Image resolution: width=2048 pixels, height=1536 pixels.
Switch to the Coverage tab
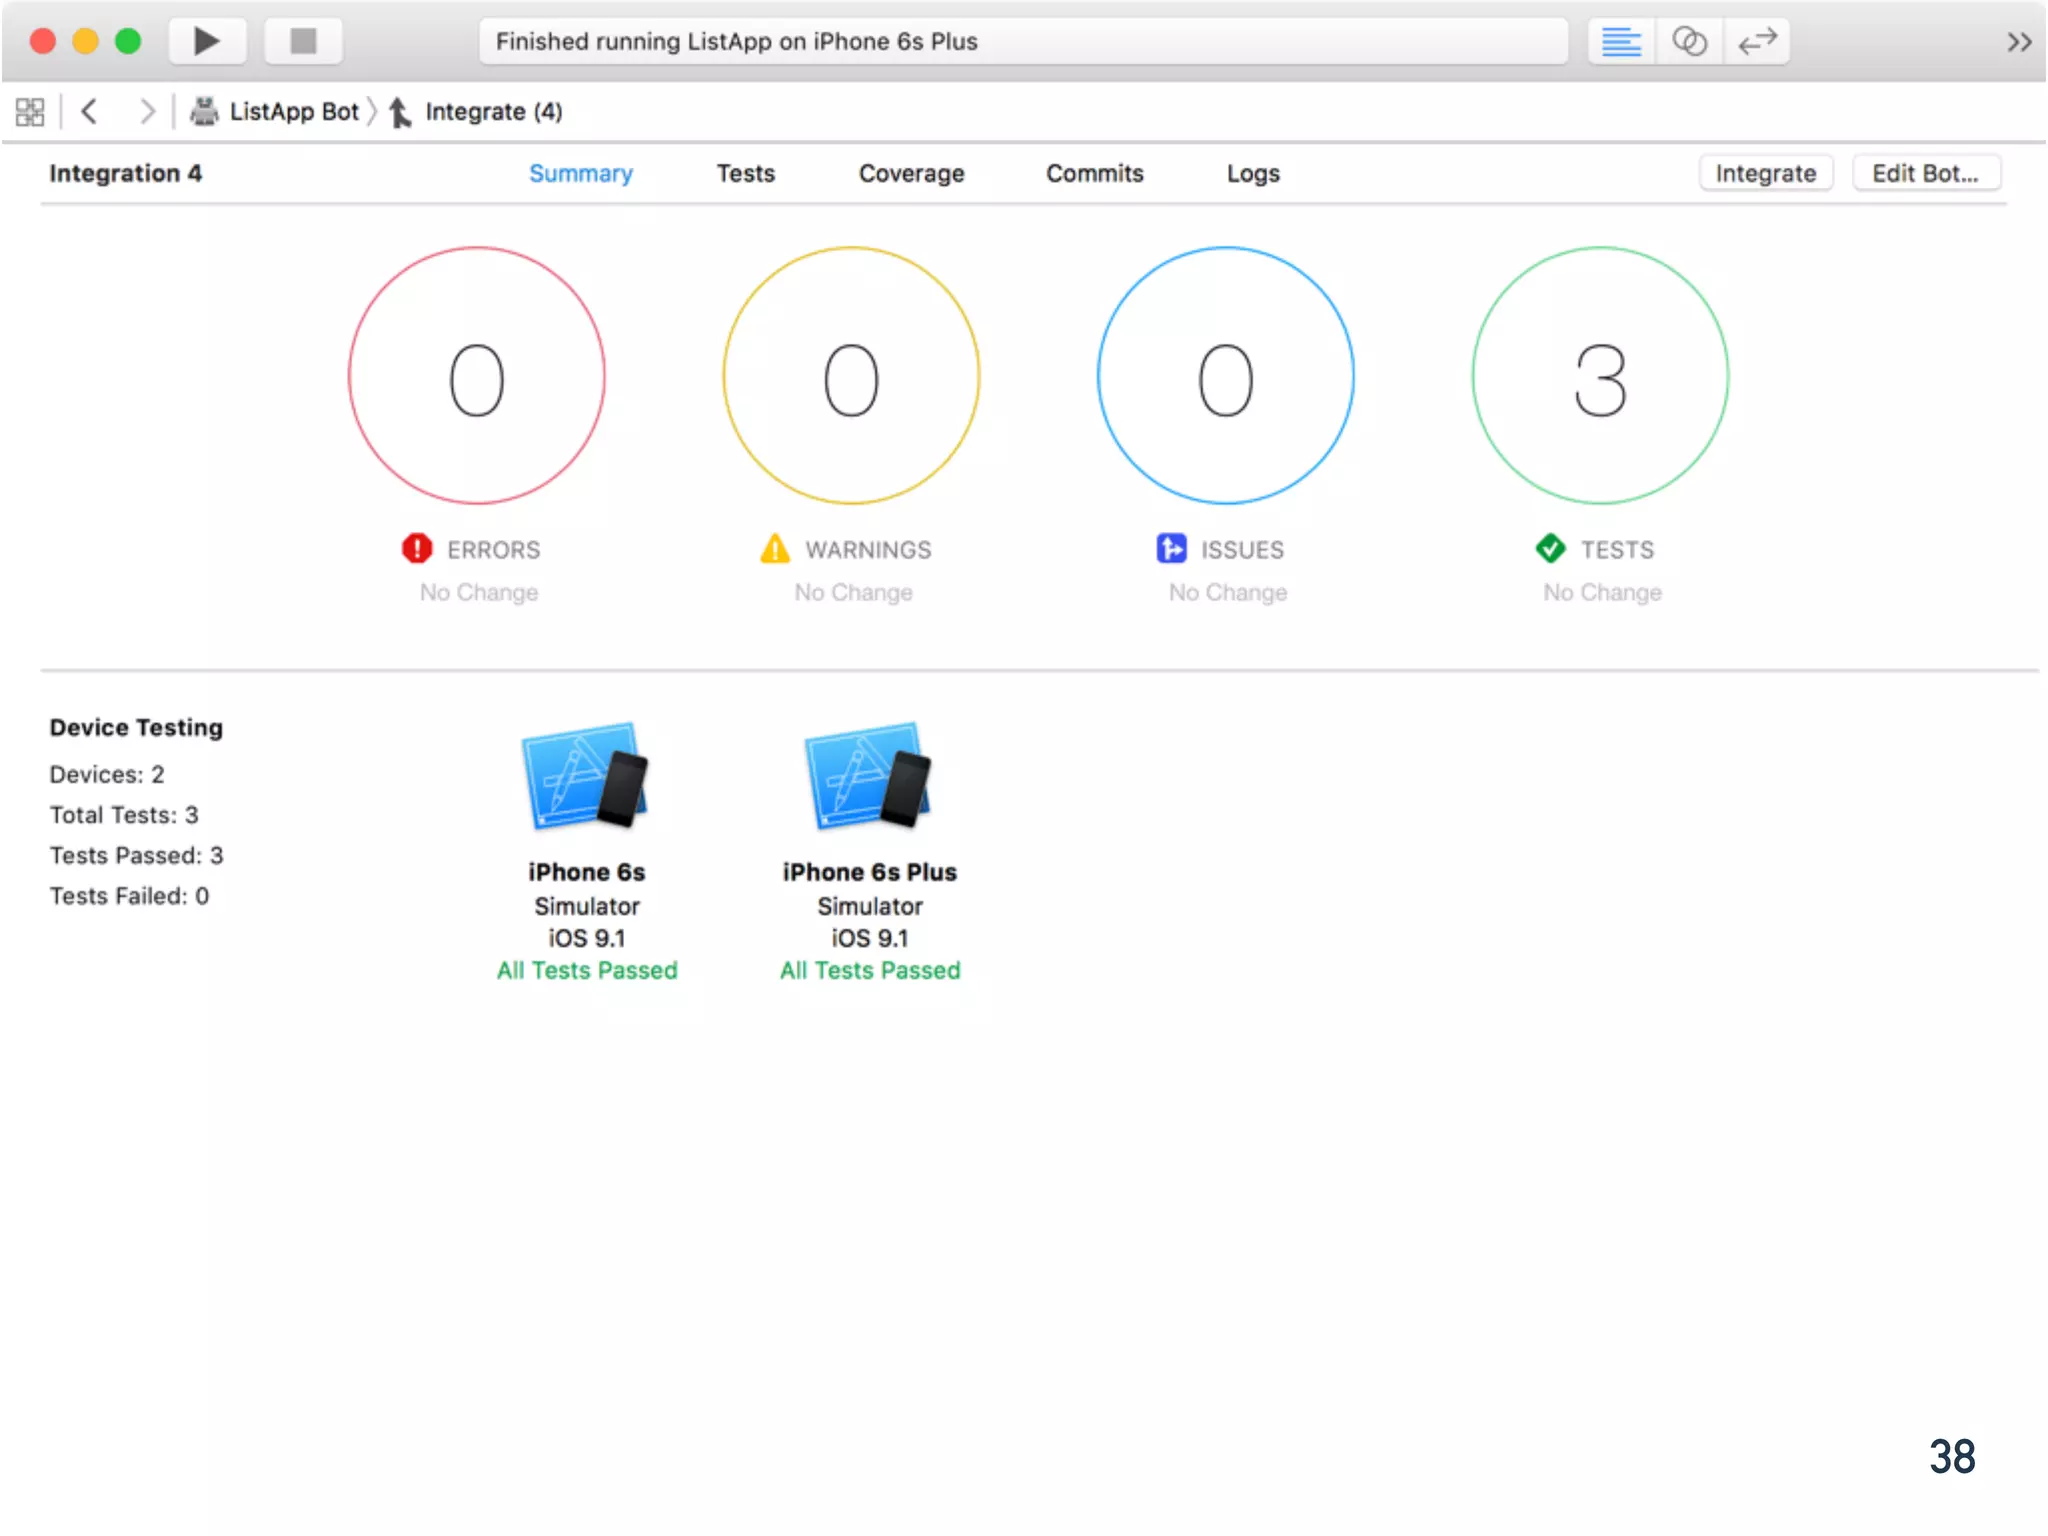(911, 173)
